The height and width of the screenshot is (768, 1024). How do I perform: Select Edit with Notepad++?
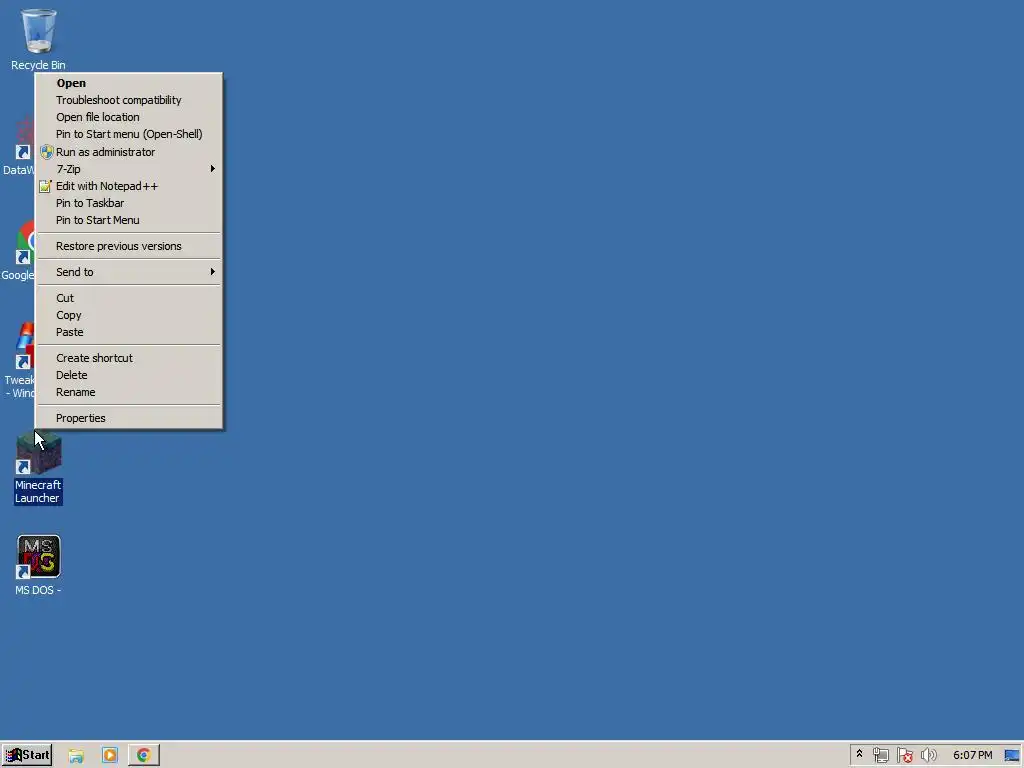129,186
